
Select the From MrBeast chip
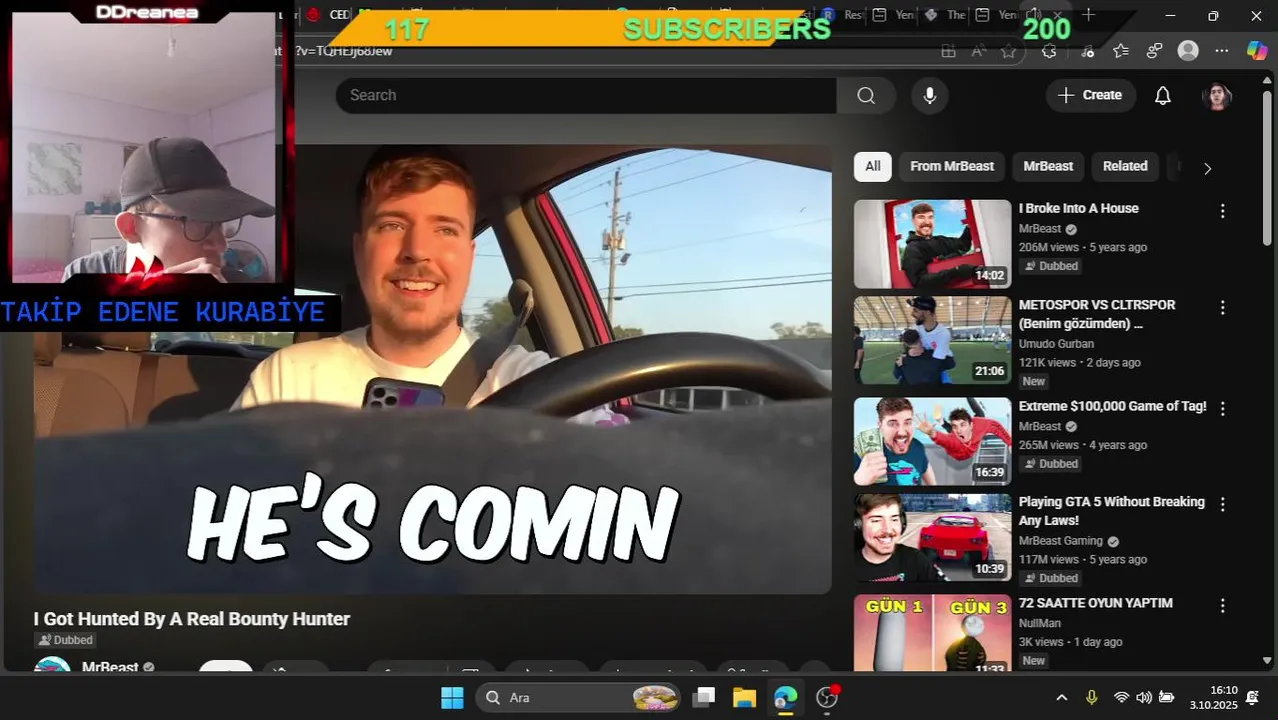(x=952, y=166)
